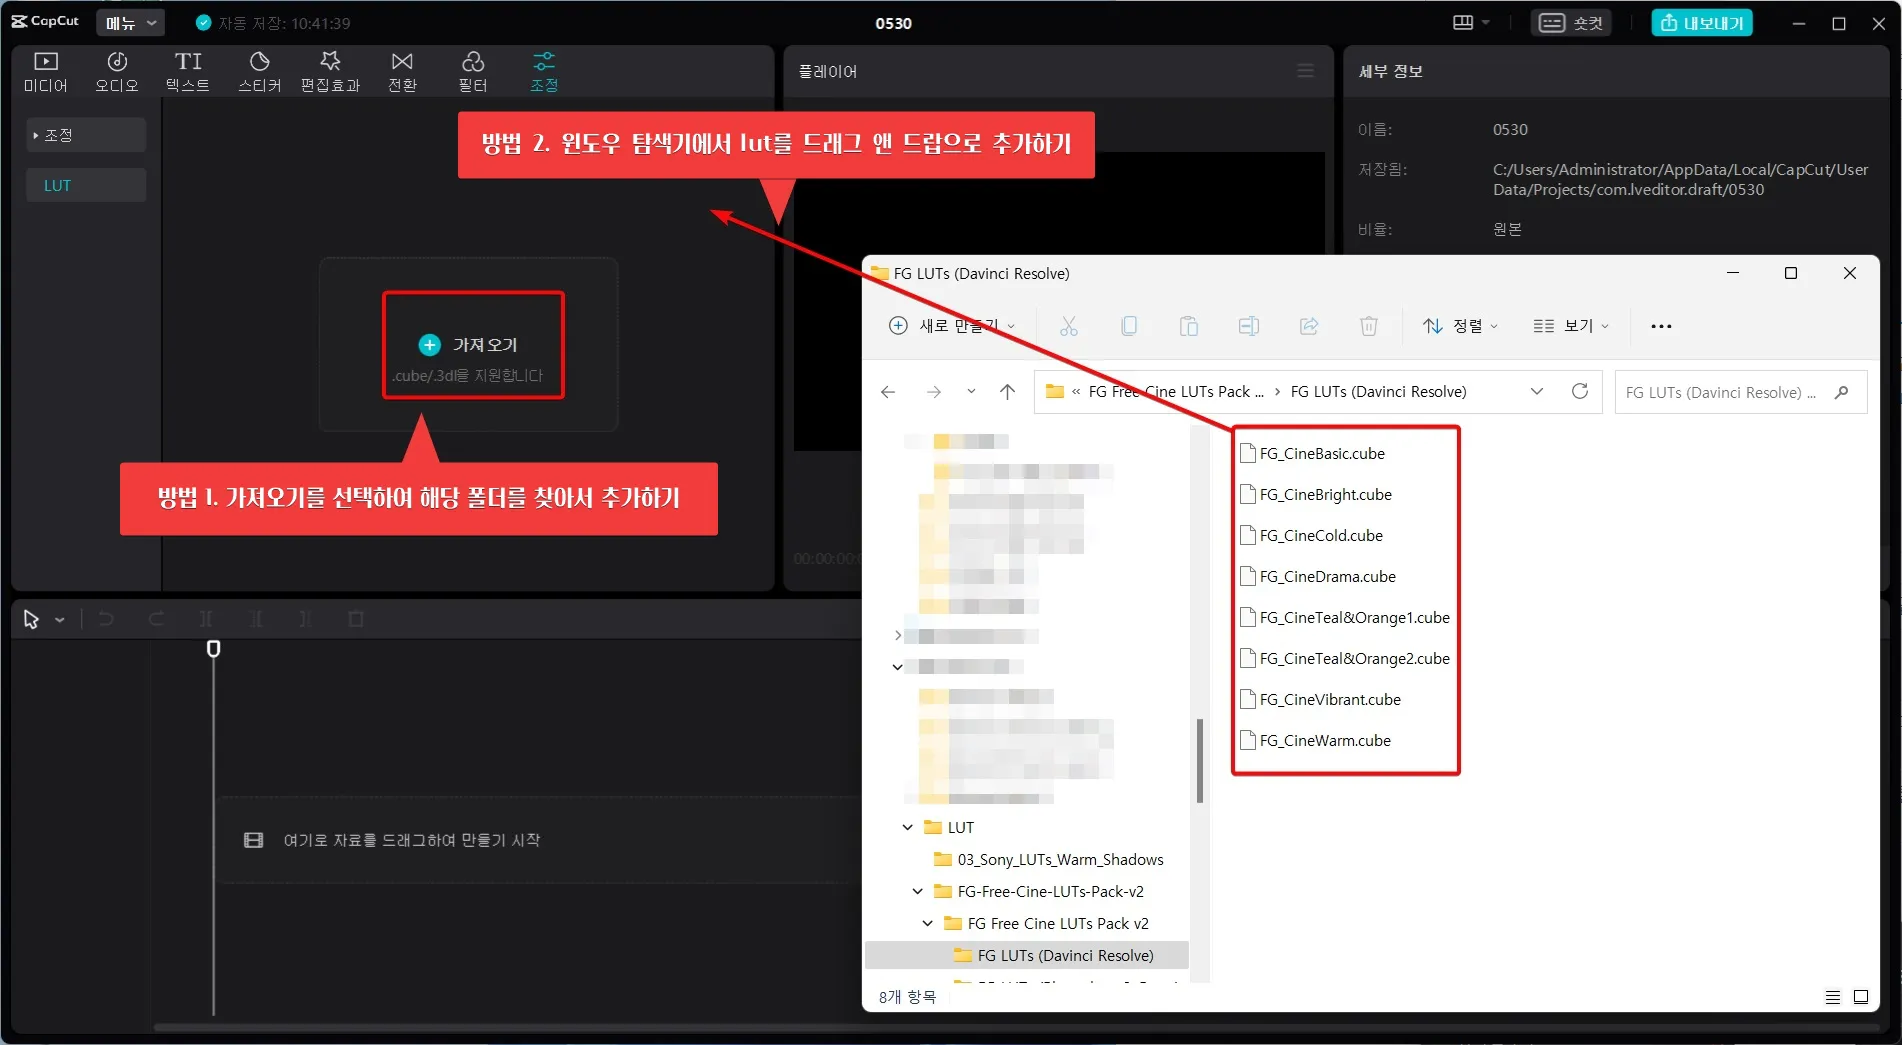This screenshot has height=1045, width=1902.
Task: Click the timeline delete clip icon
Action: [356, 619]
